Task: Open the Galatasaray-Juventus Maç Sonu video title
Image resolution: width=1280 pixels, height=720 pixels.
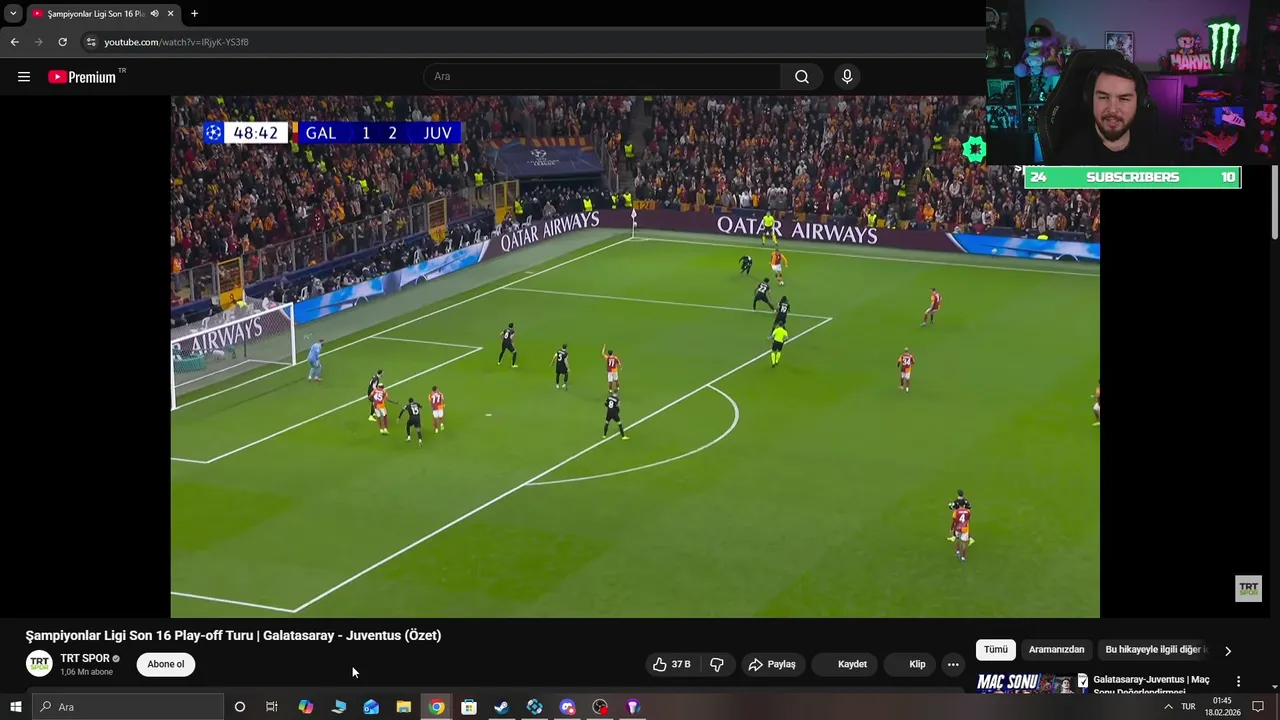Action: 1151,685
